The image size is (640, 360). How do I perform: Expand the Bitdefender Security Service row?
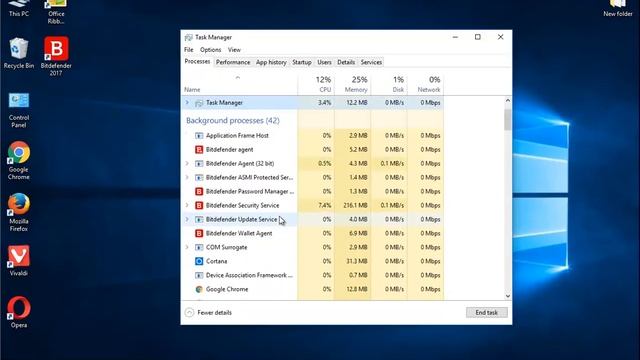coord(187,205)
